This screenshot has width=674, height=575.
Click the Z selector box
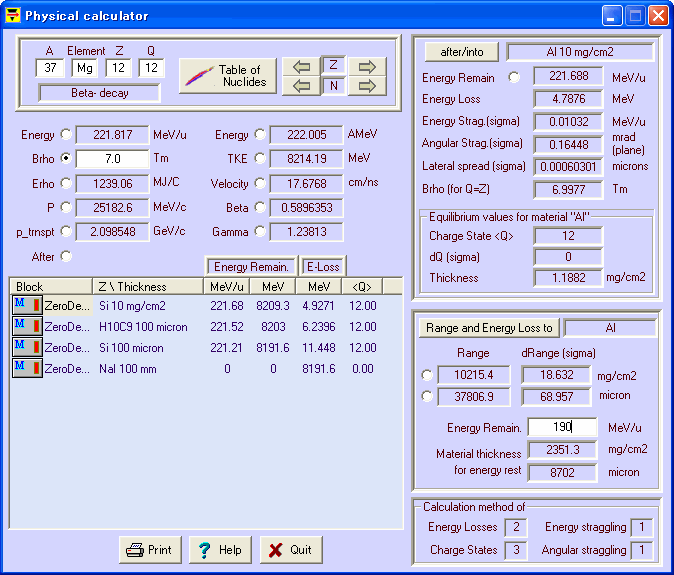point(334,65)
